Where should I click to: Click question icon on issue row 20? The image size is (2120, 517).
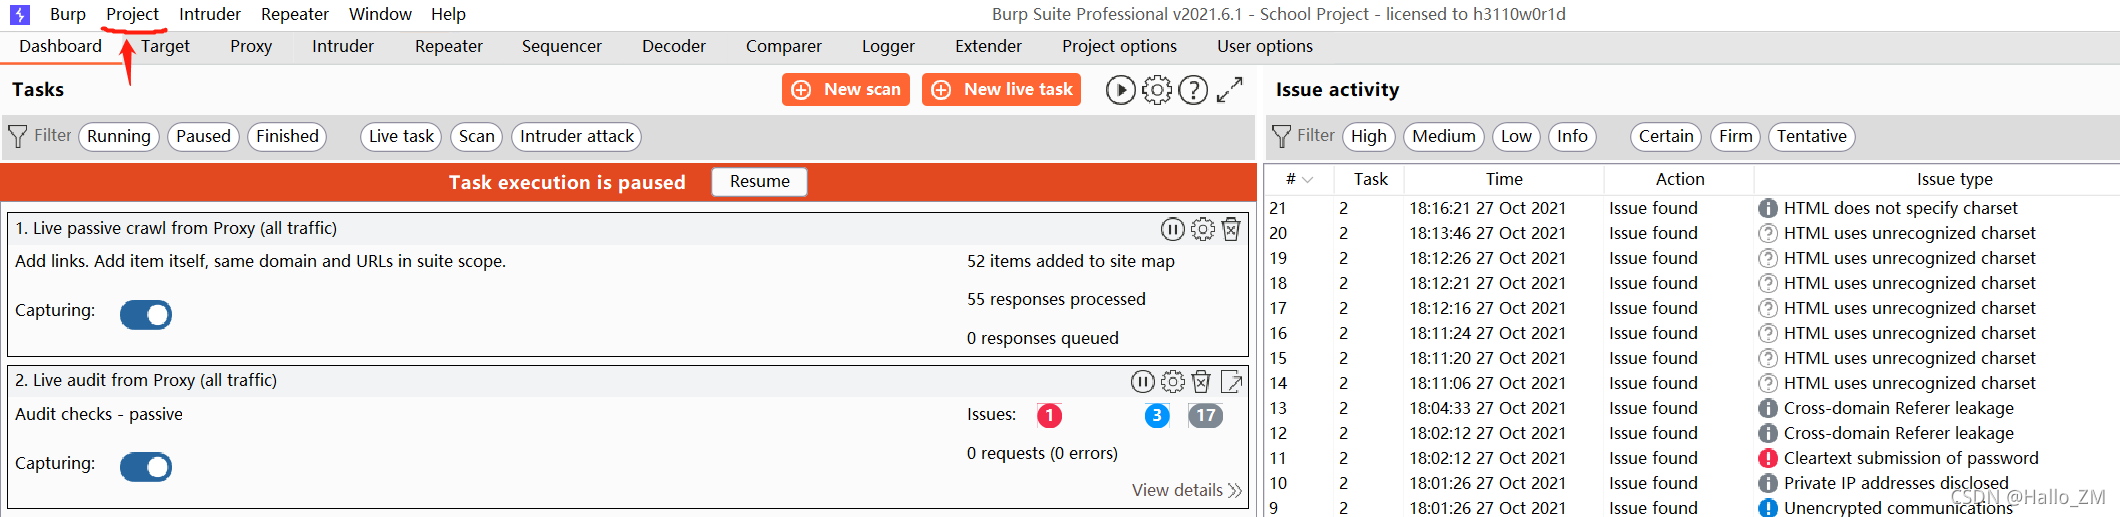pos(1768,233)
